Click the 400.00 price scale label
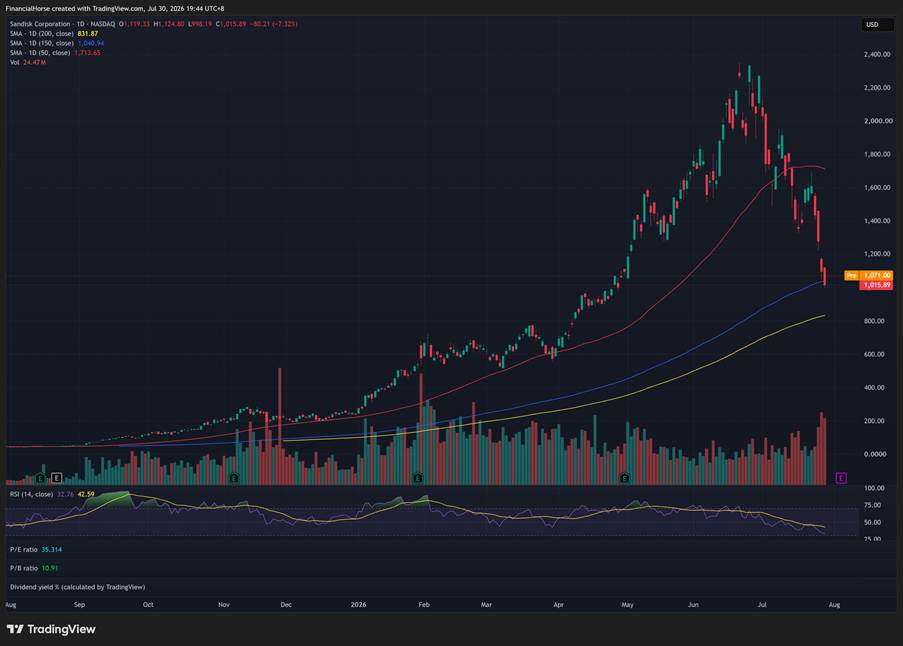Viewport: 903px width, 646px height. (x=874, y=387)
